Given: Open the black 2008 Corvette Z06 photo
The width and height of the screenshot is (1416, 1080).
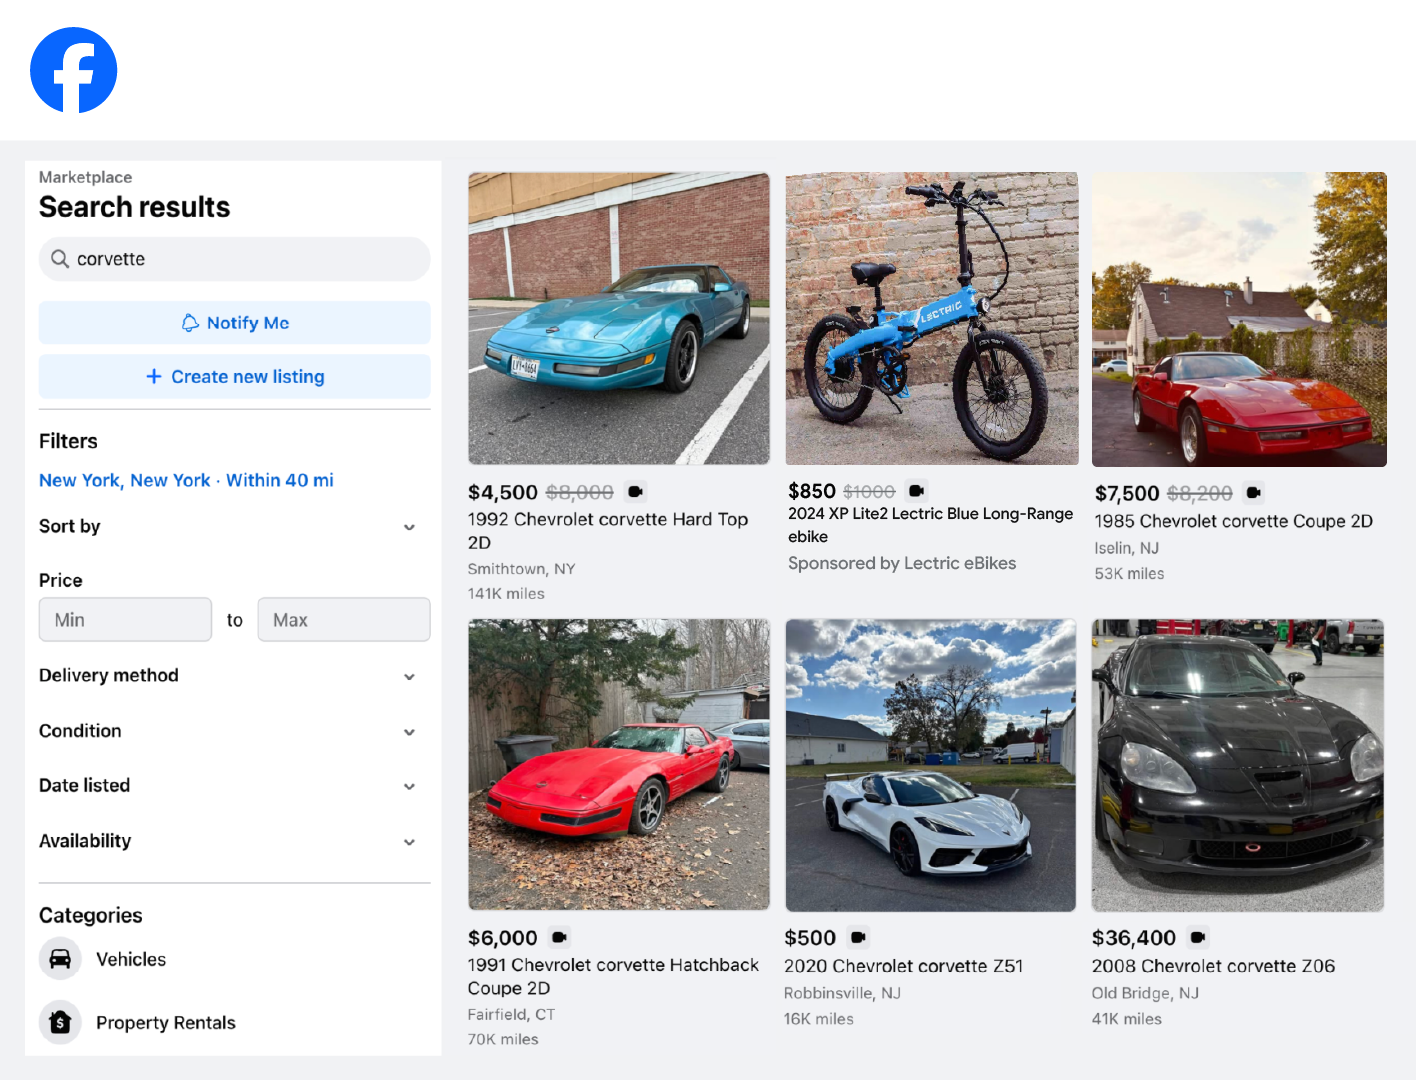Looking at the screenshot, I should (1238, 765).
